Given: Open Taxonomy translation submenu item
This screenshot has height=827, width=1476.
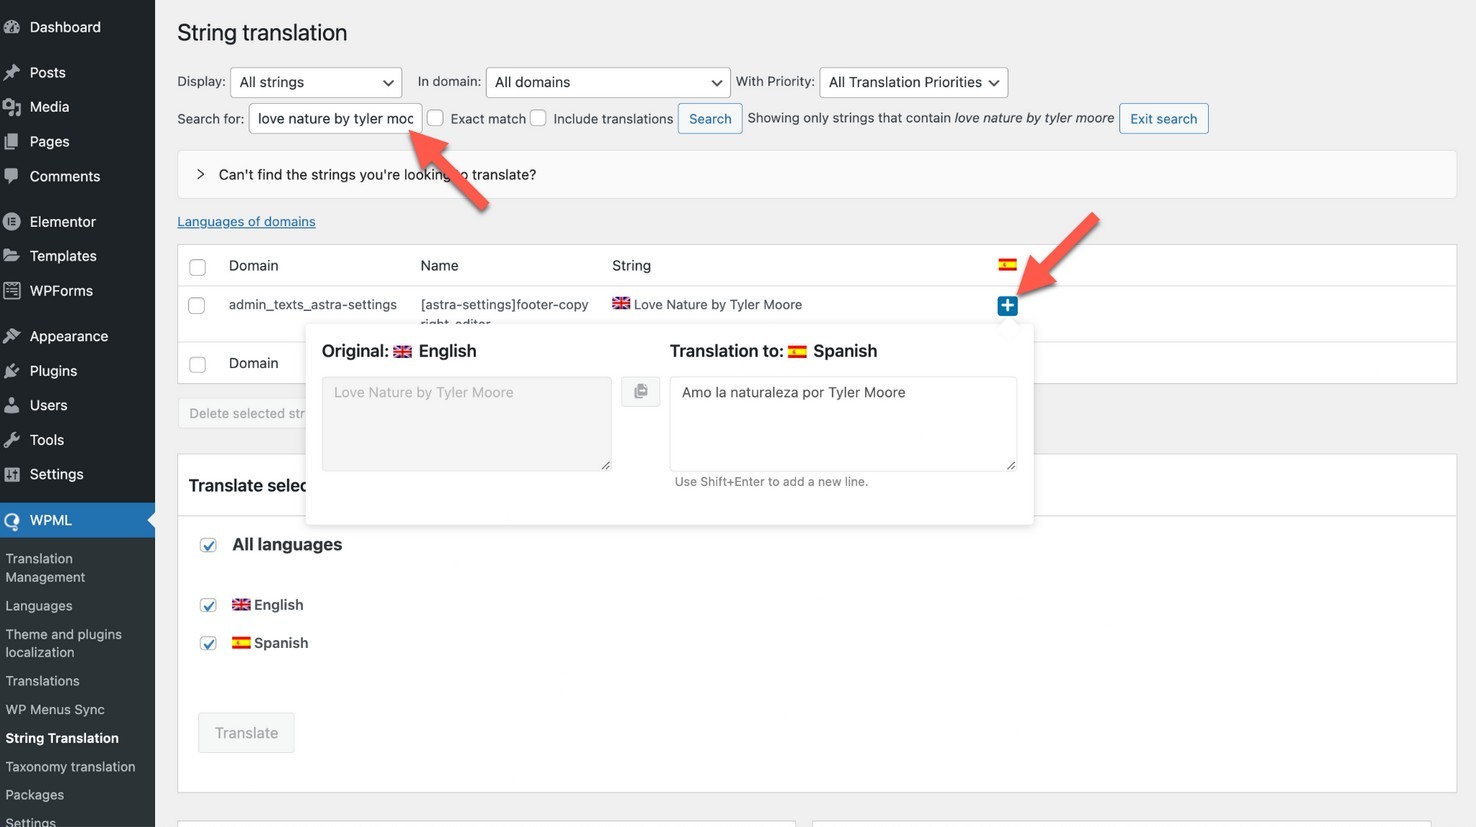Looking at the screenshot, I should coord(70,767).
